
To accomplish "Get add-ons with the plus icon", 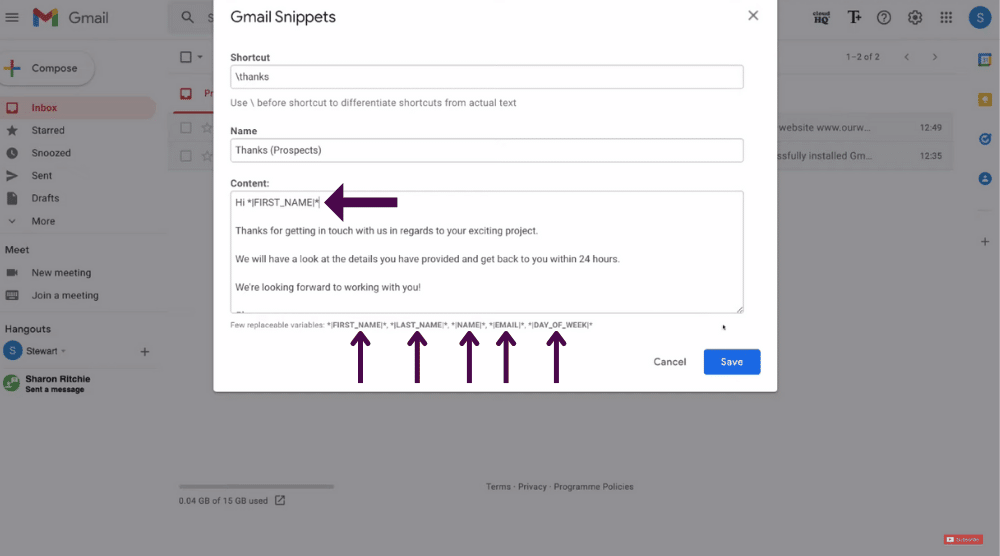I will pyautogui.click(x=985, y=242).
